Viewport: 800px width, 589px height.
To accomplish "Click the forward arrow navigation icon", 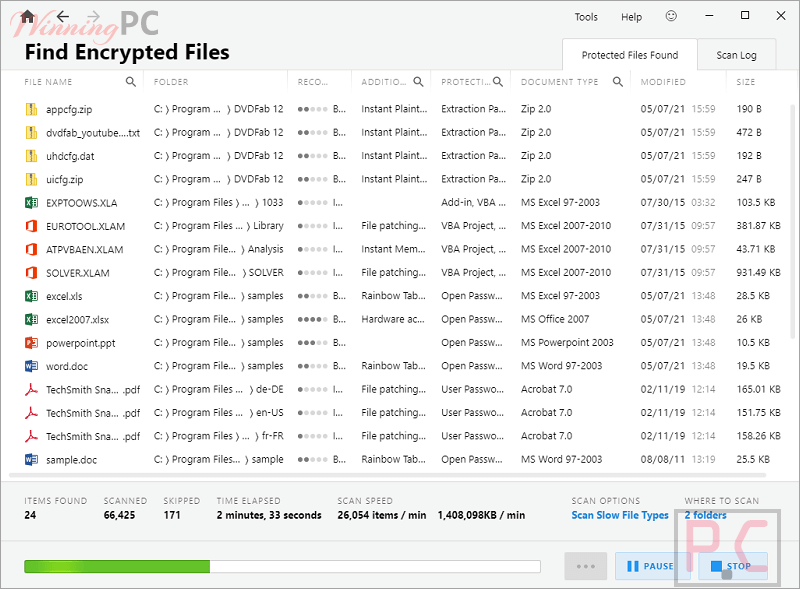I will pyautogui.click(x=93, y=16).
